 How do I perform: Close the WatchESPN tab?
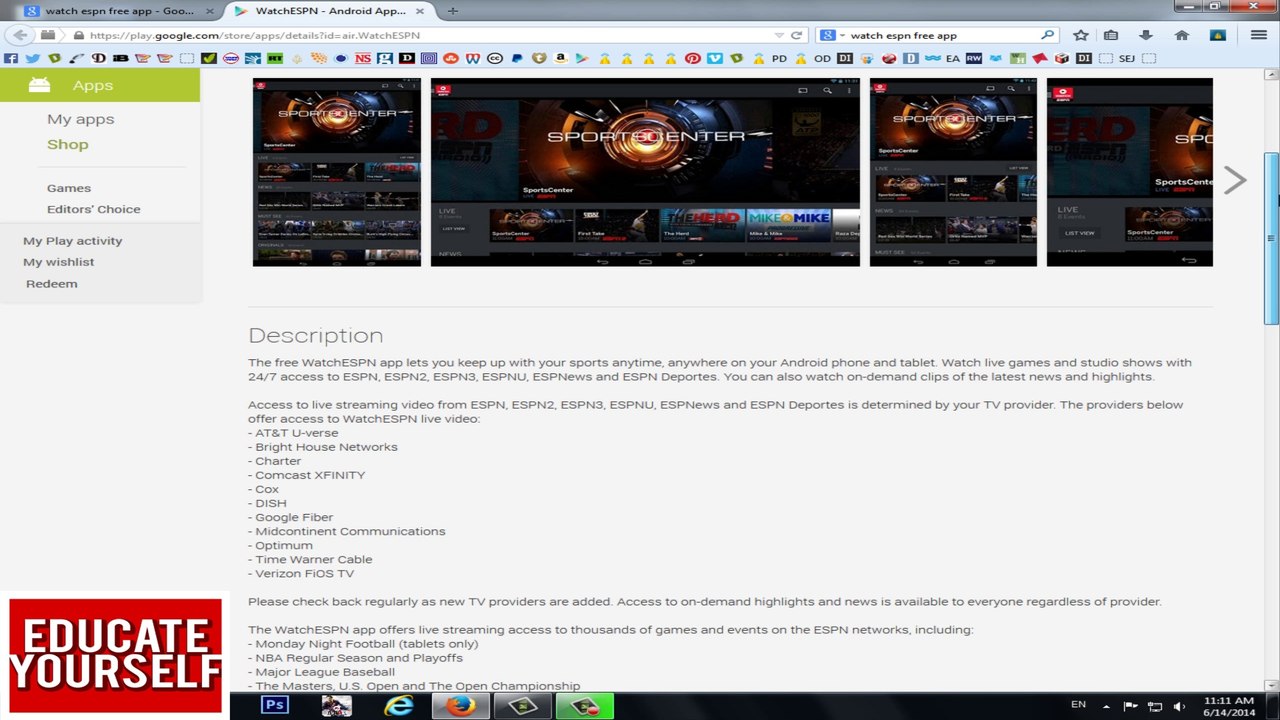pyautogui.click(x=421, y=11)
